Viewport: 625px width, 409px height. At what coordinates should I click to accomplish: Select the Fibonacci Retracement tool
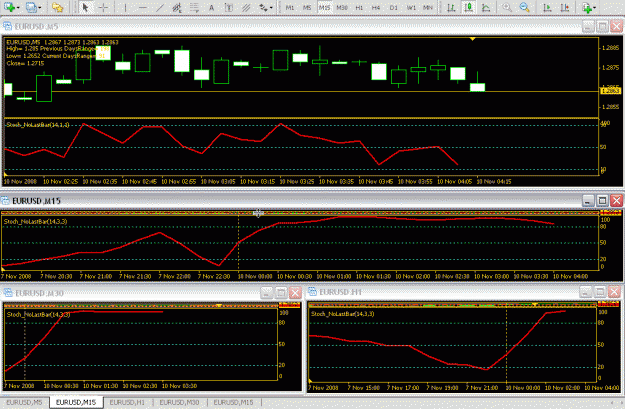[194, 7]
